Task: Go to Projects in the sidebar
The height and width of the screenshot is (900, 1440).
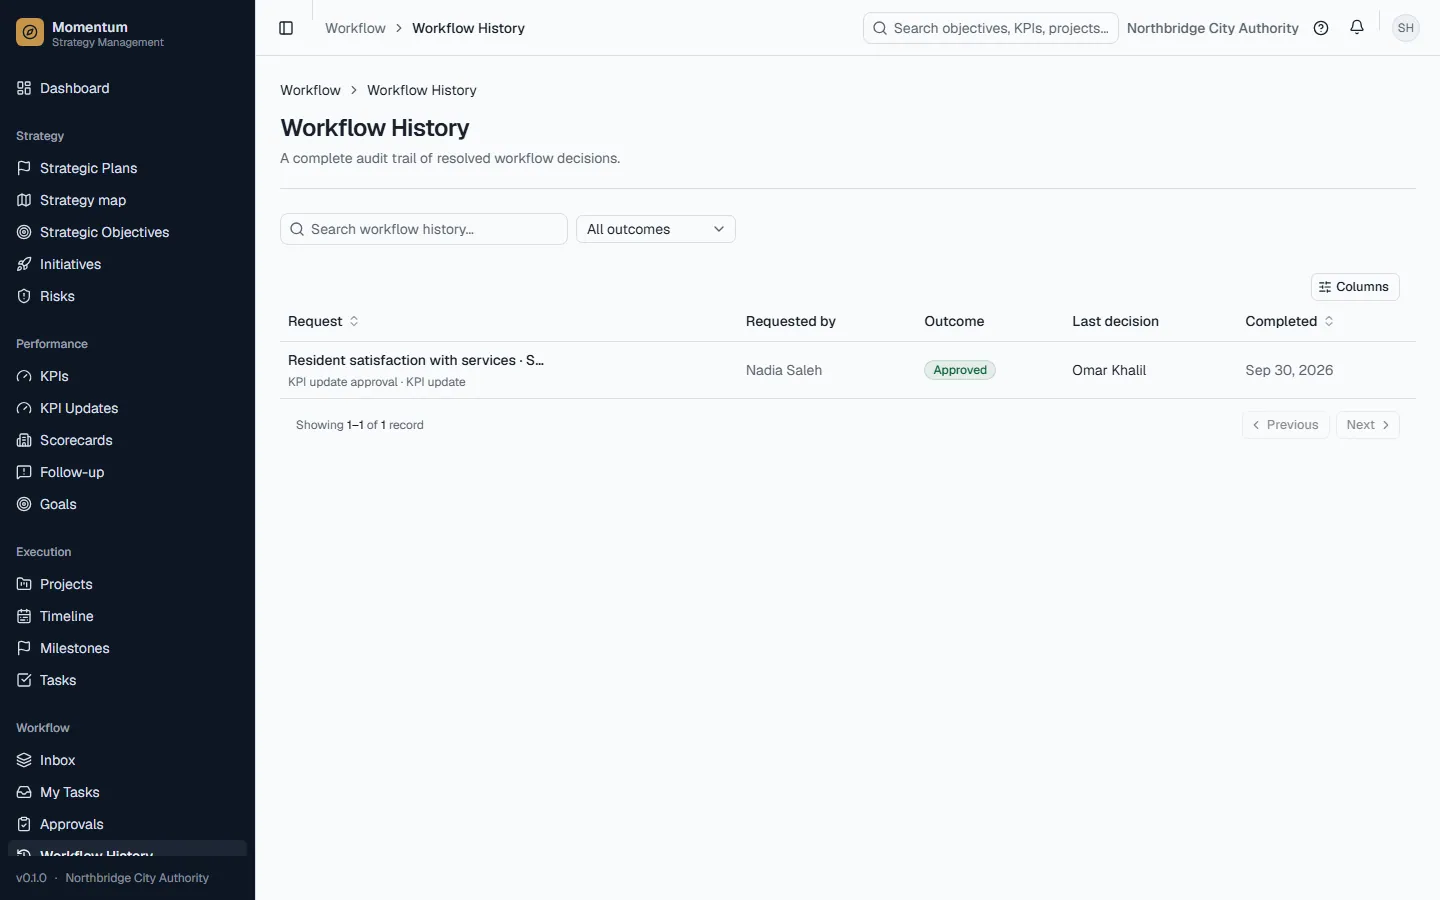Action: point(127,584)
